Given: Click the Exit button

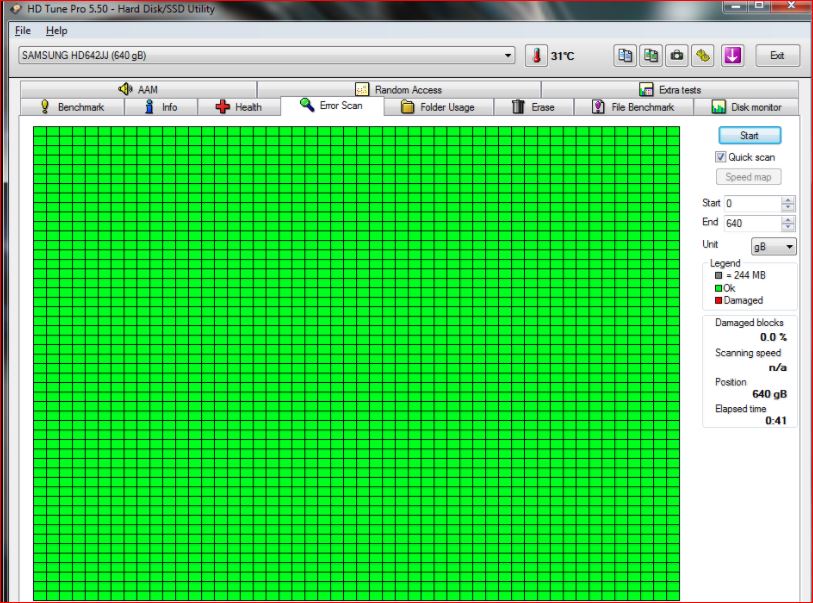Looking at the screenshot, I should [777, 55].
